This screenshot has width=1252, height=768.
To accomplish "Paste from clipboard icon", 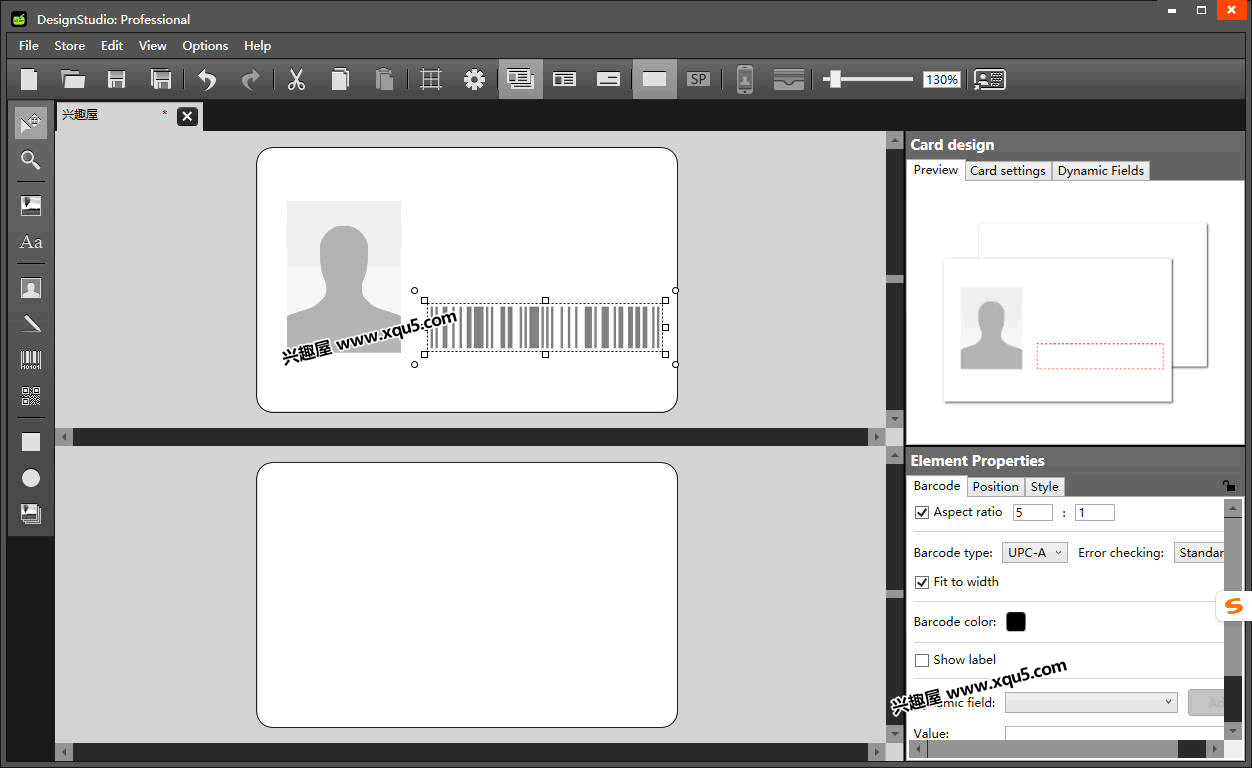I will click(x=384, y=79).
